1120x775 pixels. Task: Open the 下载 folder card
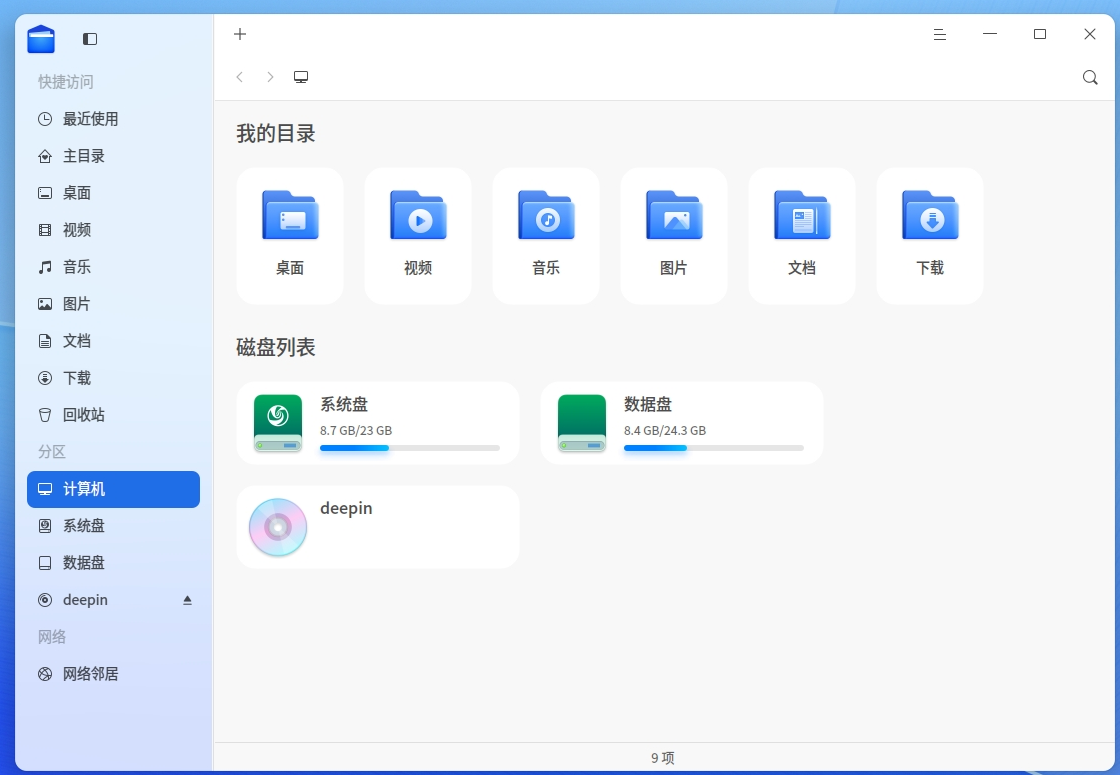[930, 236]
